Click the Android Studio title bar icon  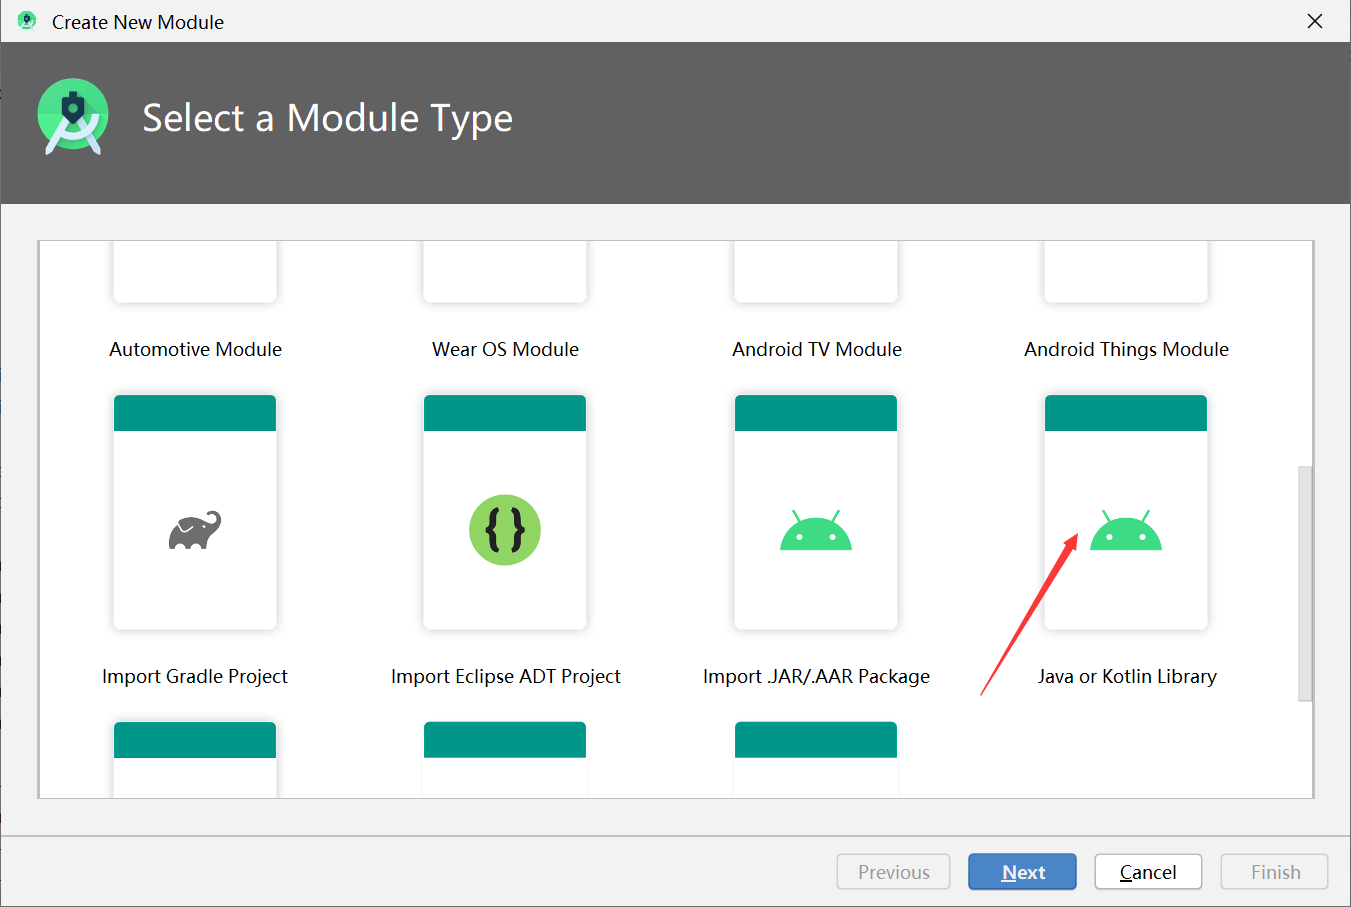click(x=27, y=21)
